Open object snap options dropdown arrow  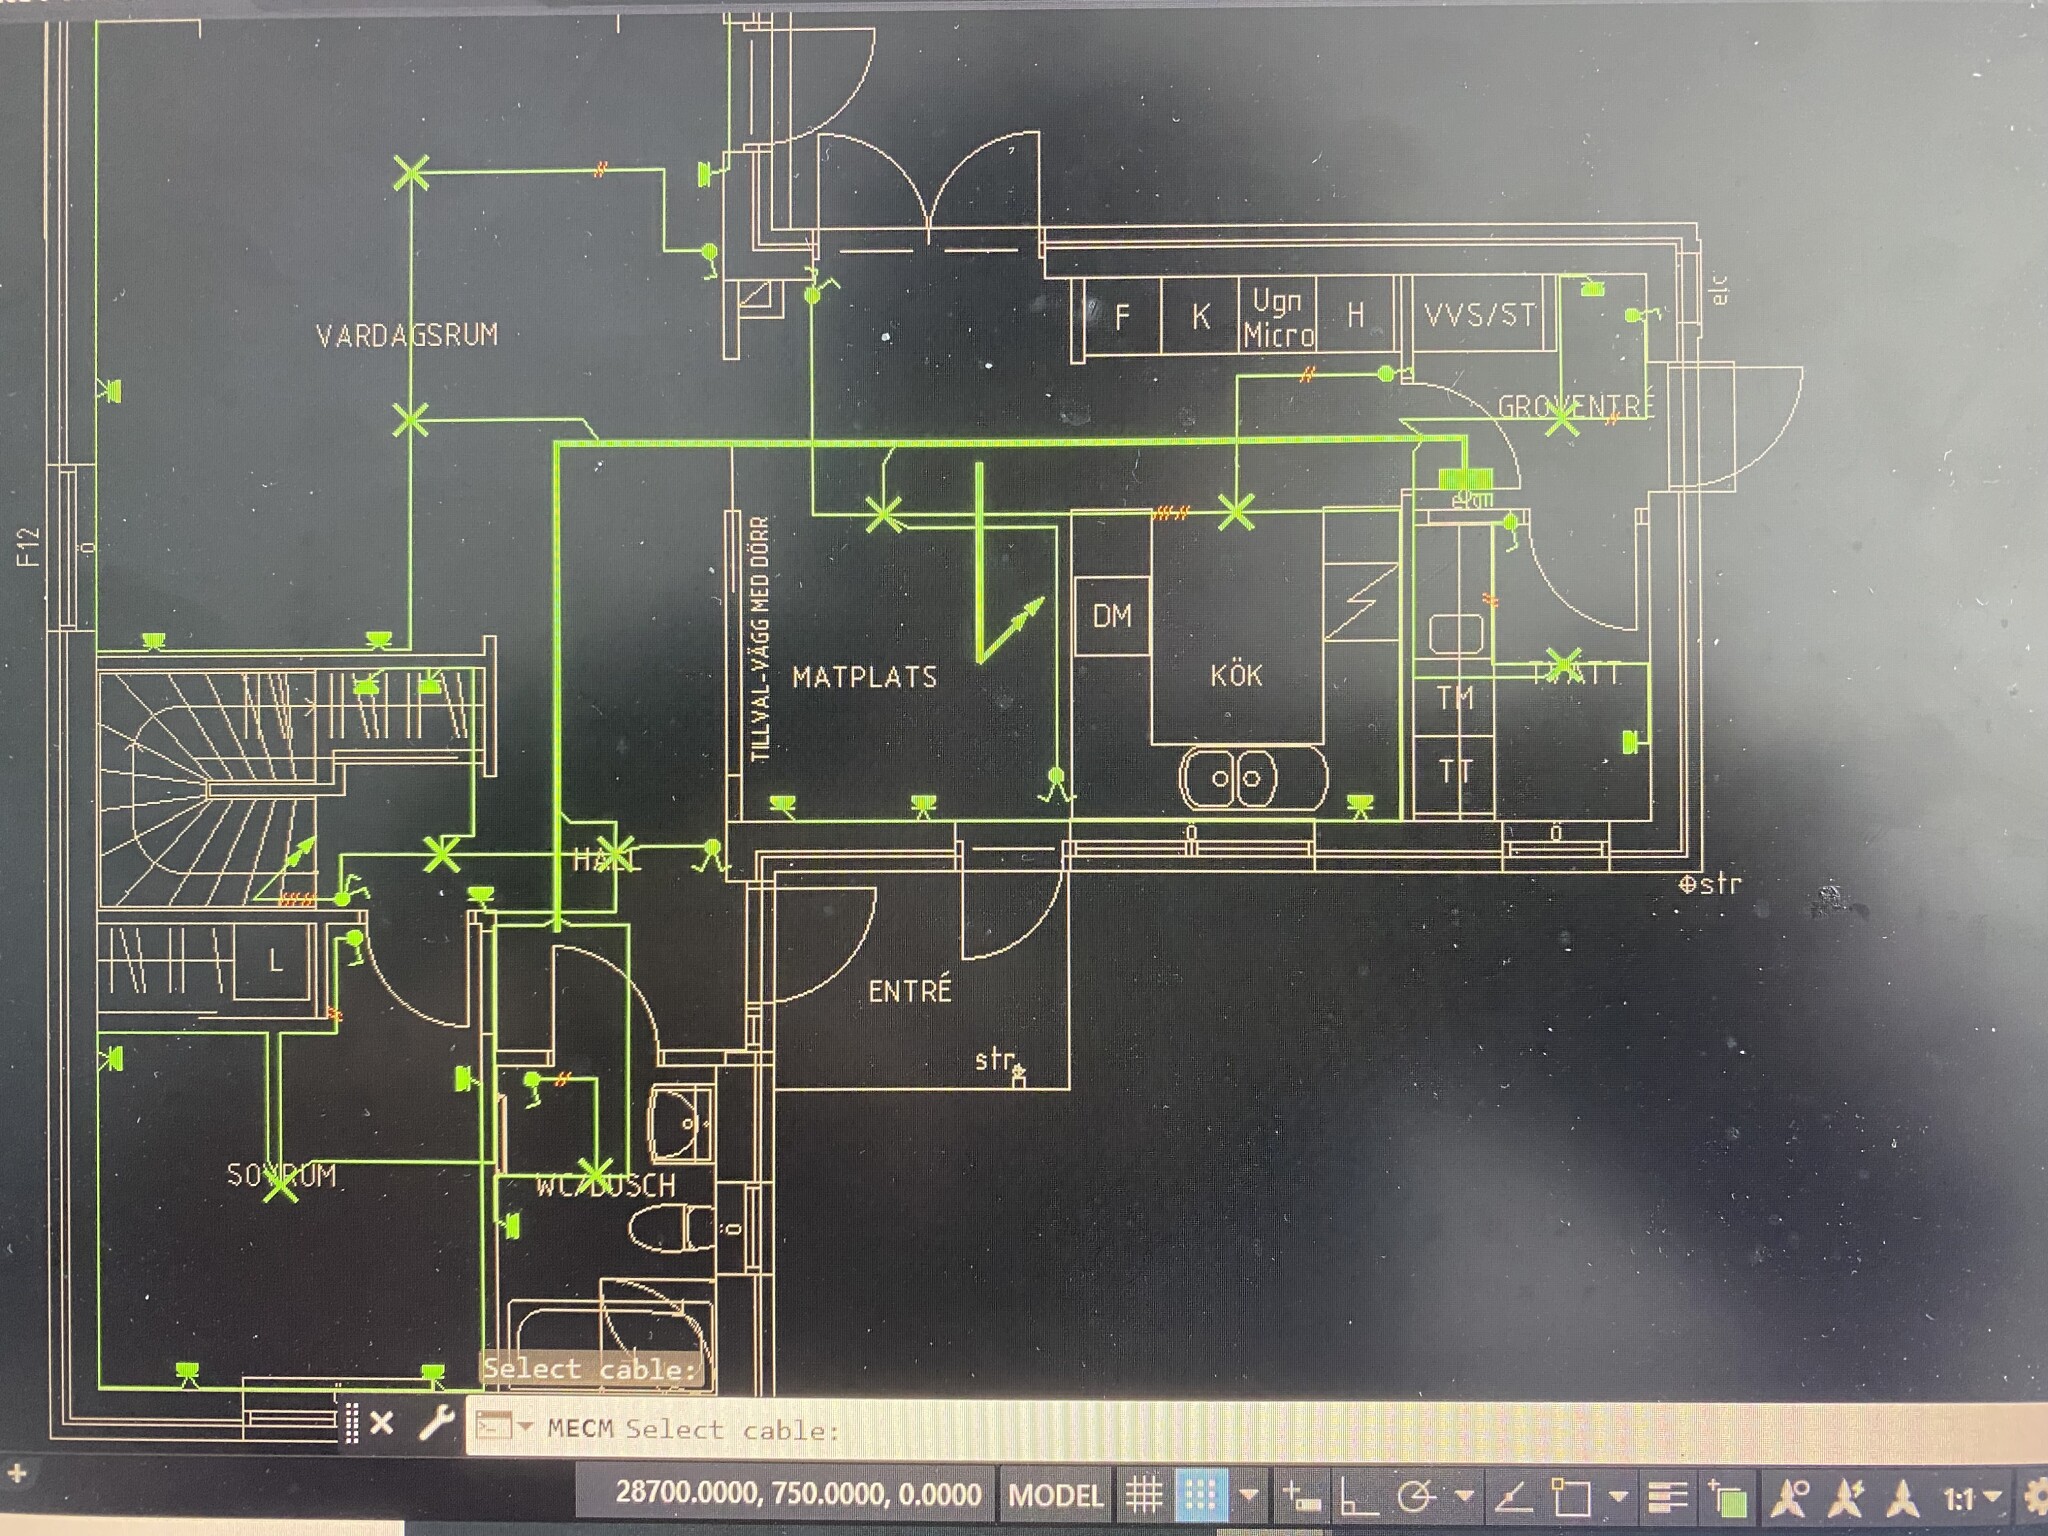[x=1618, y=1496]
